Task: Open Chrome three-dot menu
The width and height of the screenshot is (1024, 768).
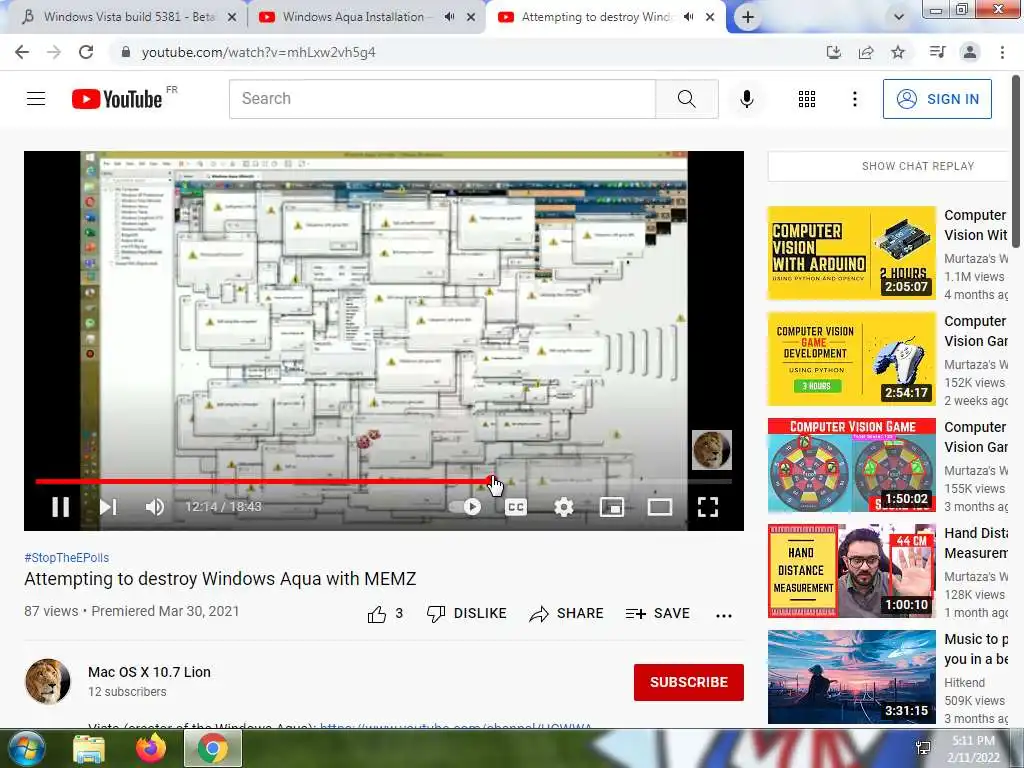Action: pyautogui.click(x=1002, y=52)
